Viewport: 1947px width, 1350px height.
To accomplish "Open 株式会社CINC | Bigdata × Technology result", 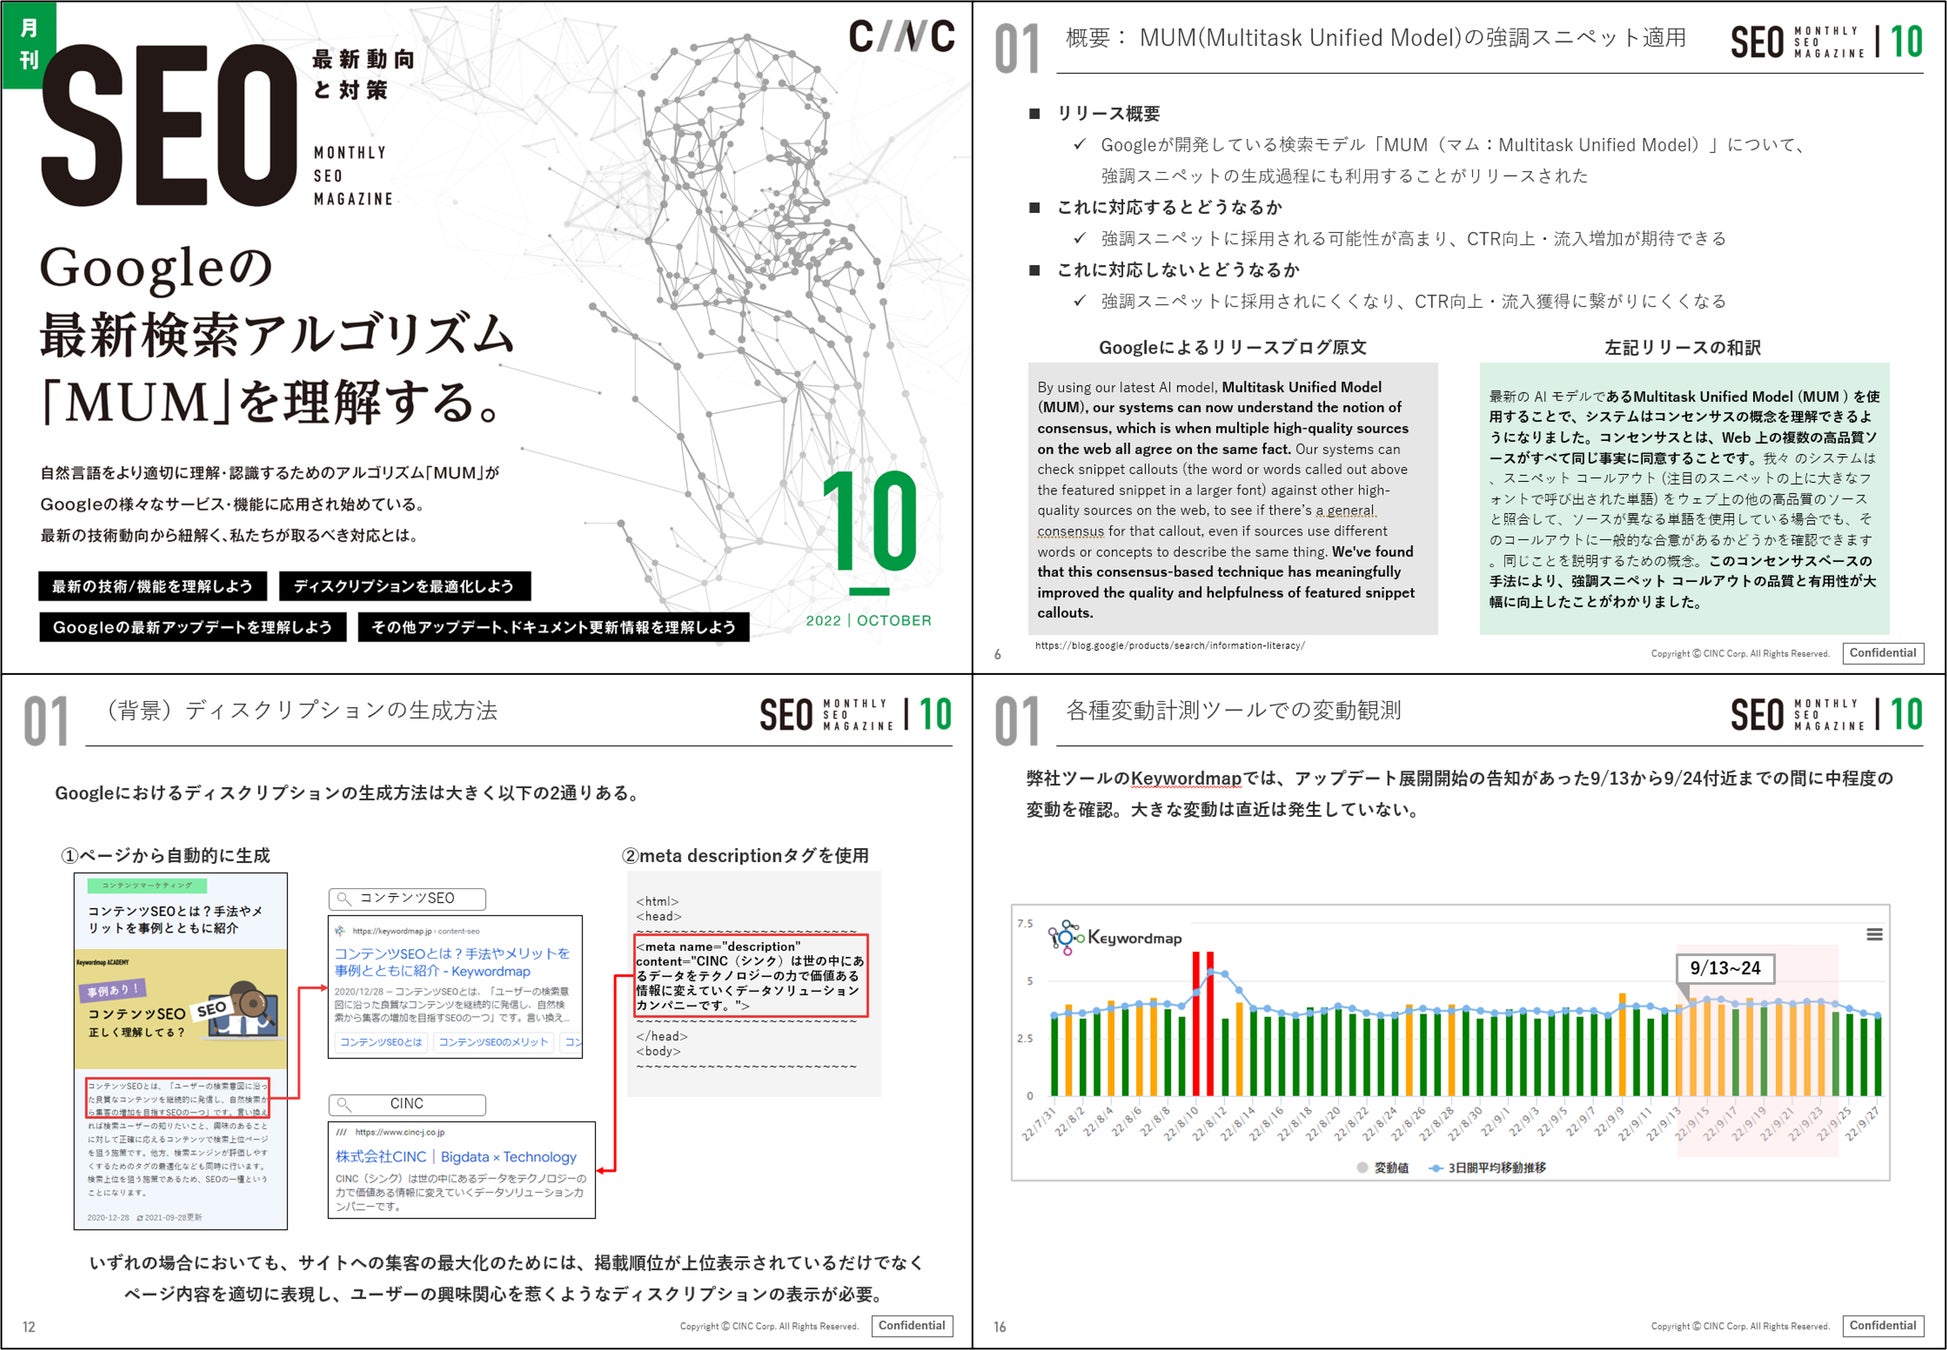I will coord(456,1157).
